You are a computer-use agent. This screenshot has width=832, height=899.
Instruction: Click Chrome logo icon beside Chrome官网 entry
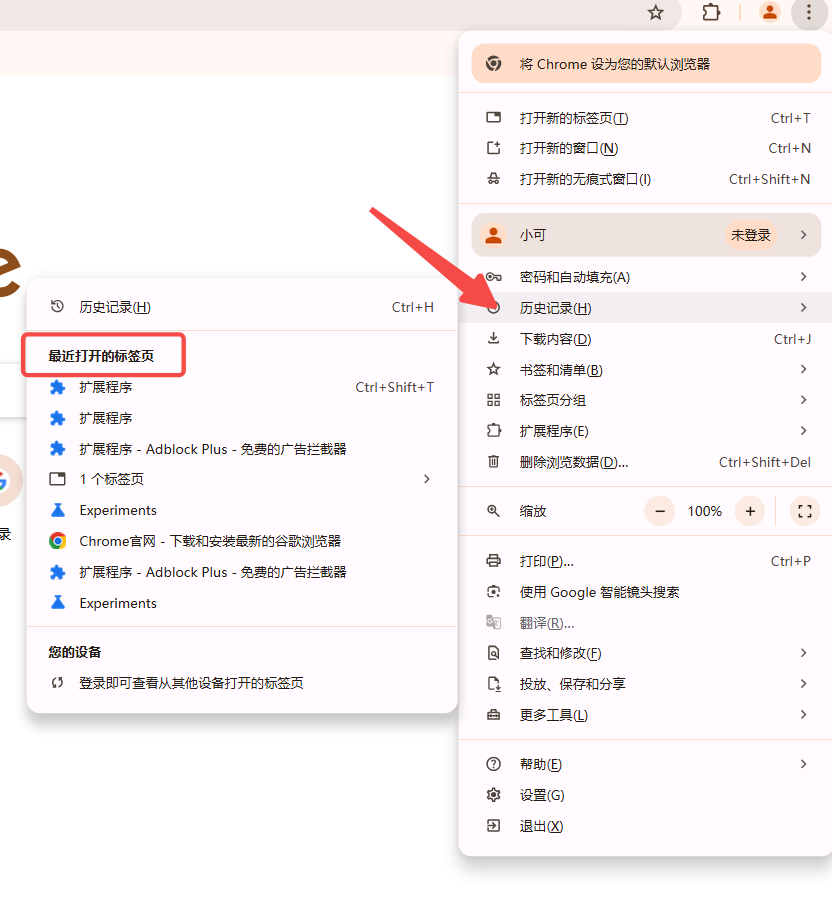(57, 541)
